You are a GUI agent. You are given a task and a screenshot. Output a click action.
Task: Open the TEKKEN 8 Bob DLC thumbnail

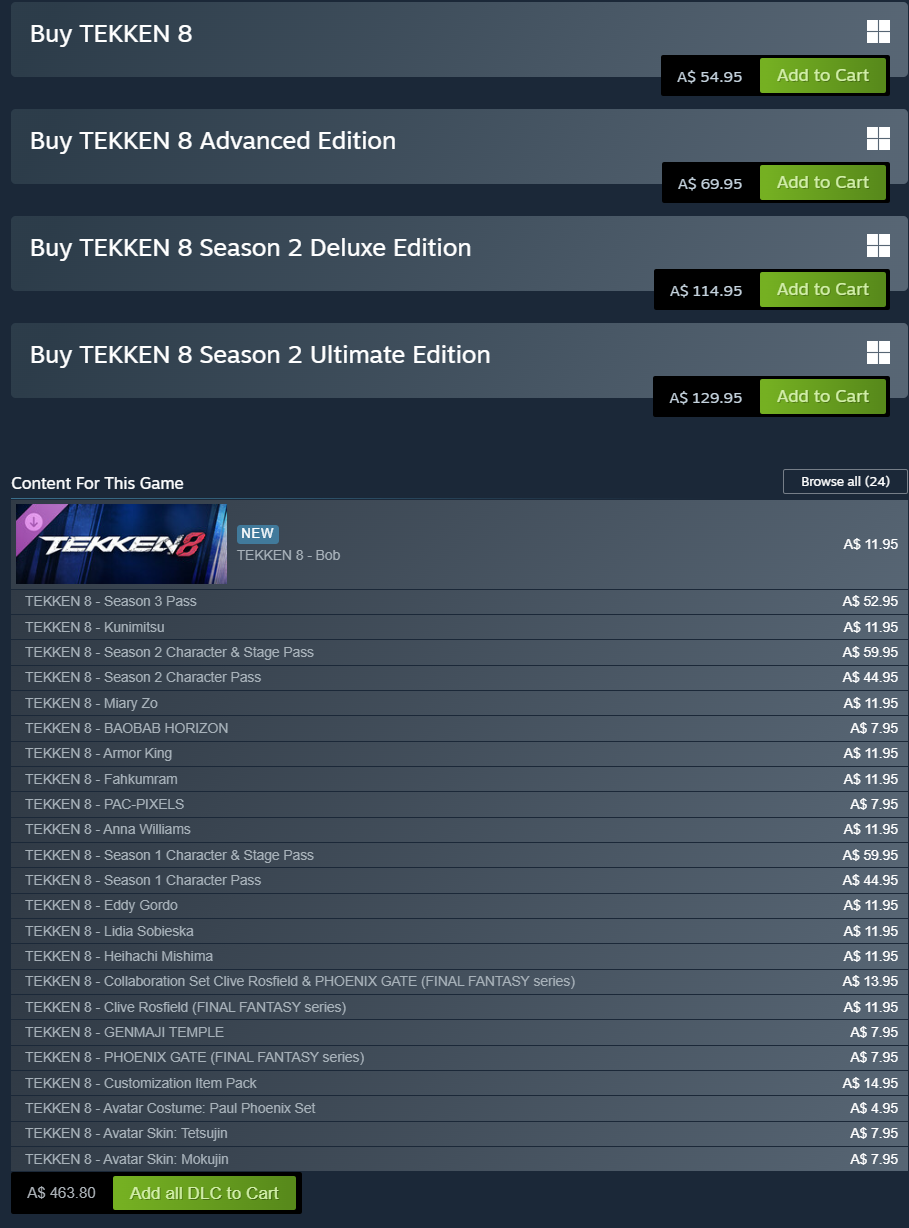[x=122, y=544]
